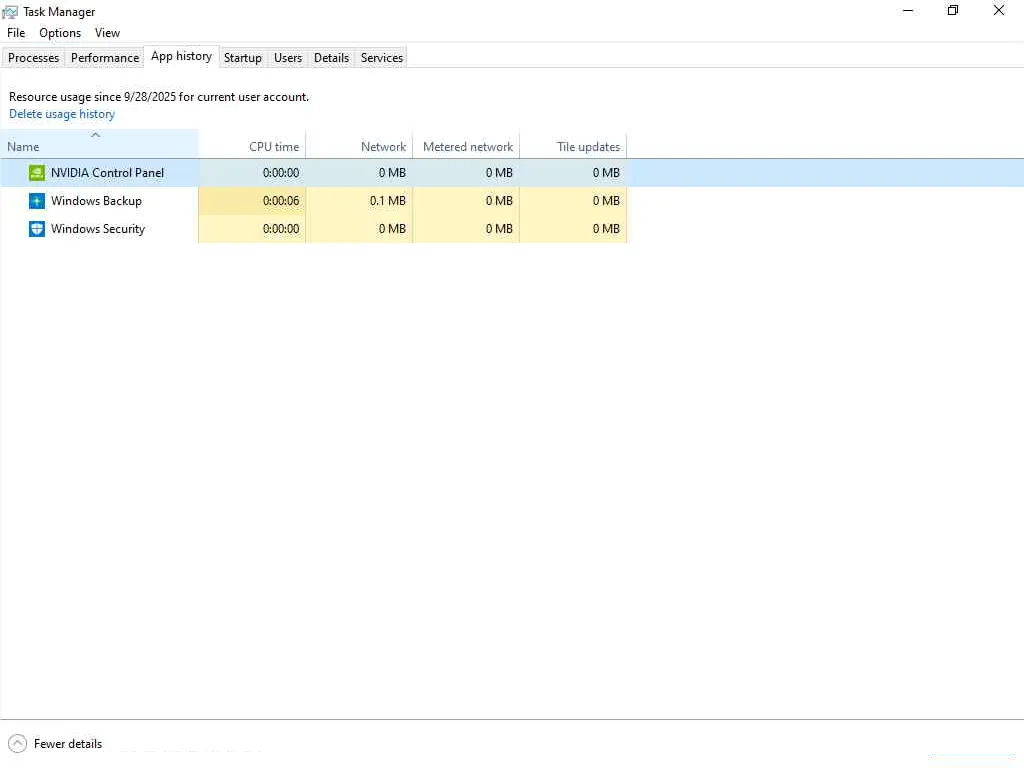The height and width of the screenshot is (768, 1024).
Task: Minimize the Task Manager window
Action: (x=908, y=10)
